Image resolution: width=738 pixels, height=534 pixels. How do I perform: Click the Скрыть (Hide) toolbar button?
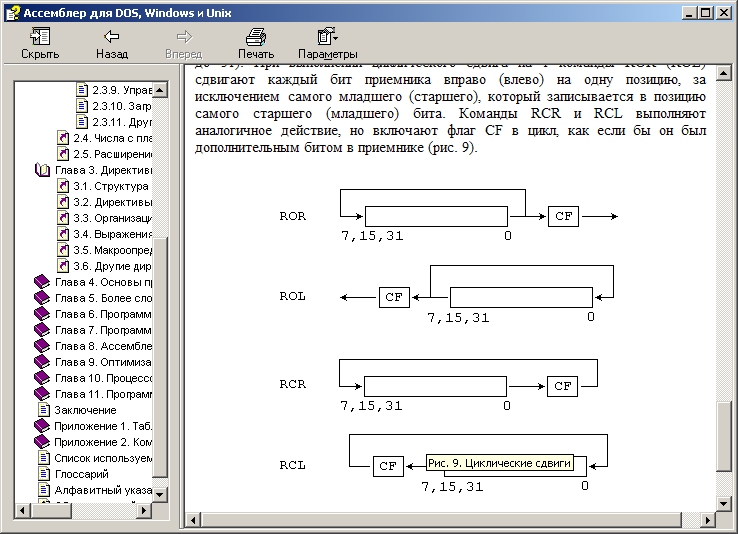(40, 43)
